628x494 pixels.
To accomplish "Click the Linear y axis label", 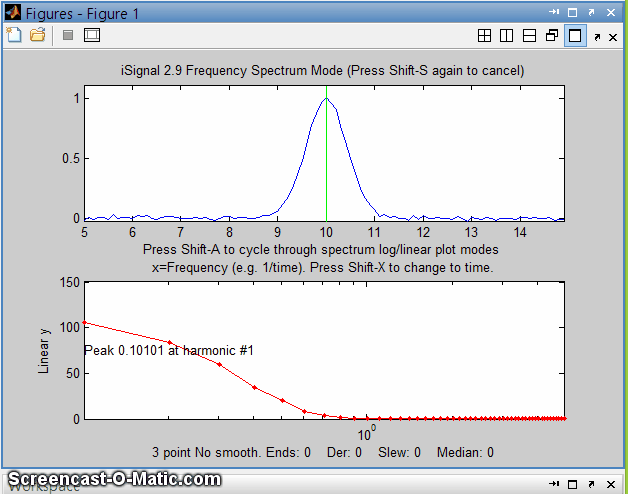I will tap(44, 351).
